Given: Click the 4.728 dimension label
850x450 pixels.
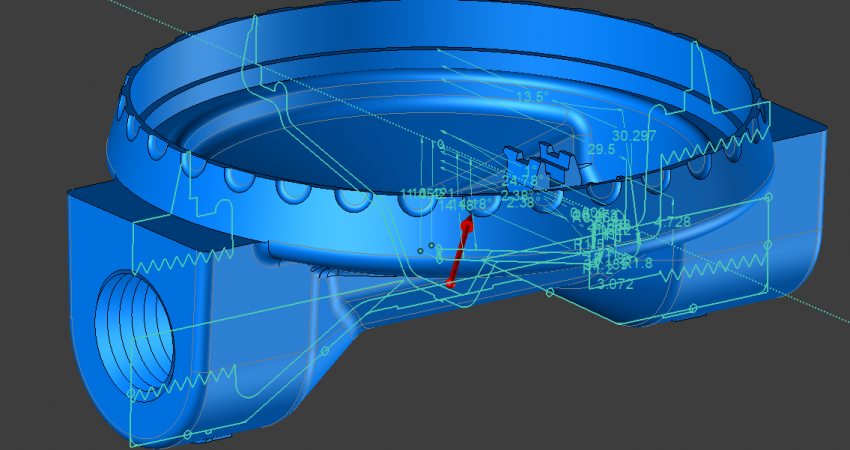Looking at the screenshot, I should coord(671,221).
